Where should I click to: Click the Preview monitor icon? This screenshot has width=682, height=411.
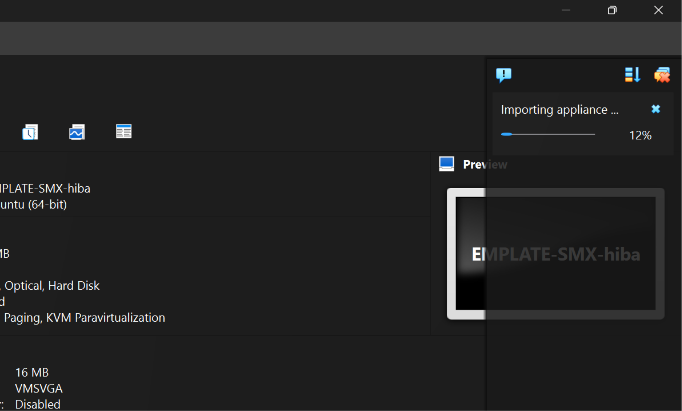click(446, 164)
